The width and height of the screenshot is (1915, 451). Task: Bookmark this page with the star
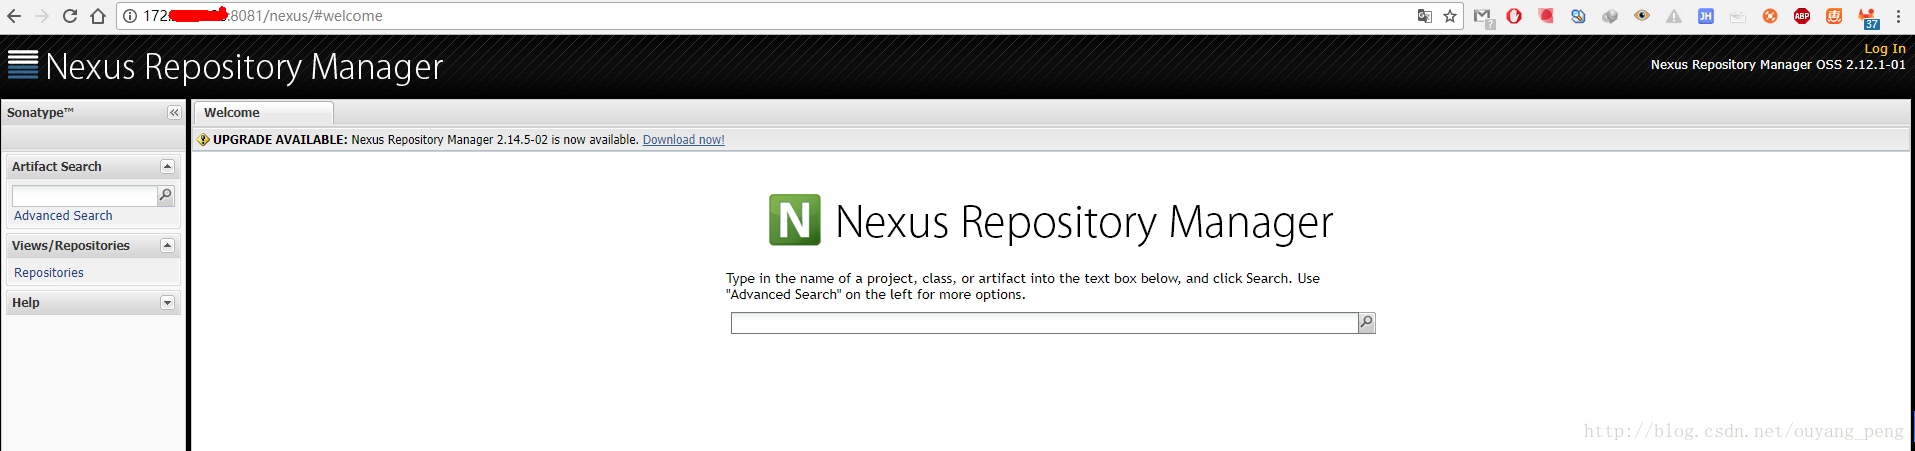click(x=1450, y=16)
